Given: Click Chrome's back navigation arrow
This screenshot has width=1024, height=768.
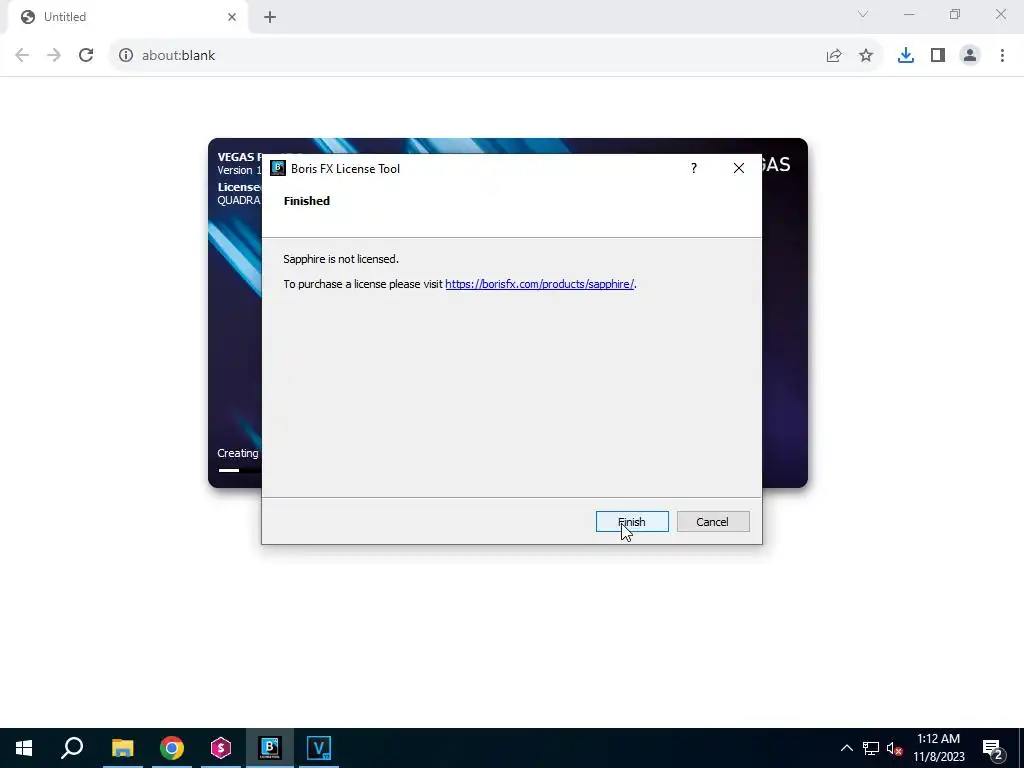Looking at the screenshot, I should [22, 56].
